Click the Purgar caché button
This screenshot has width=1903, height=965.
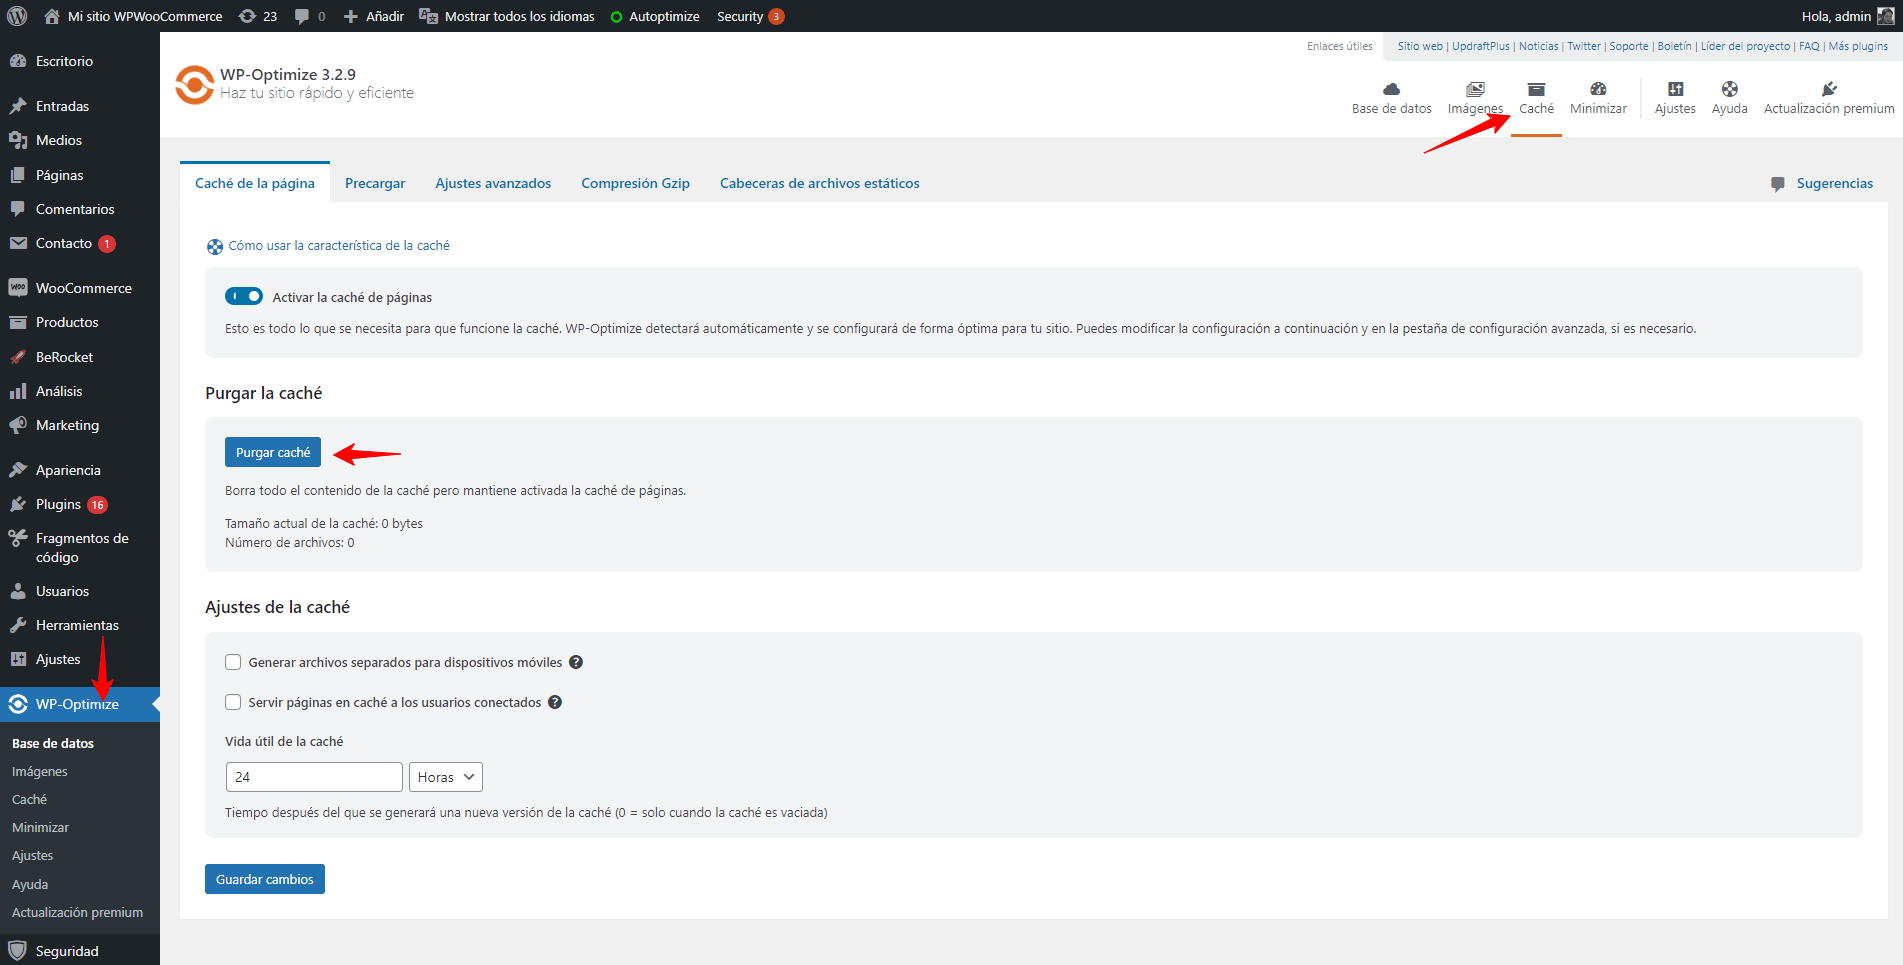[273, 452]
